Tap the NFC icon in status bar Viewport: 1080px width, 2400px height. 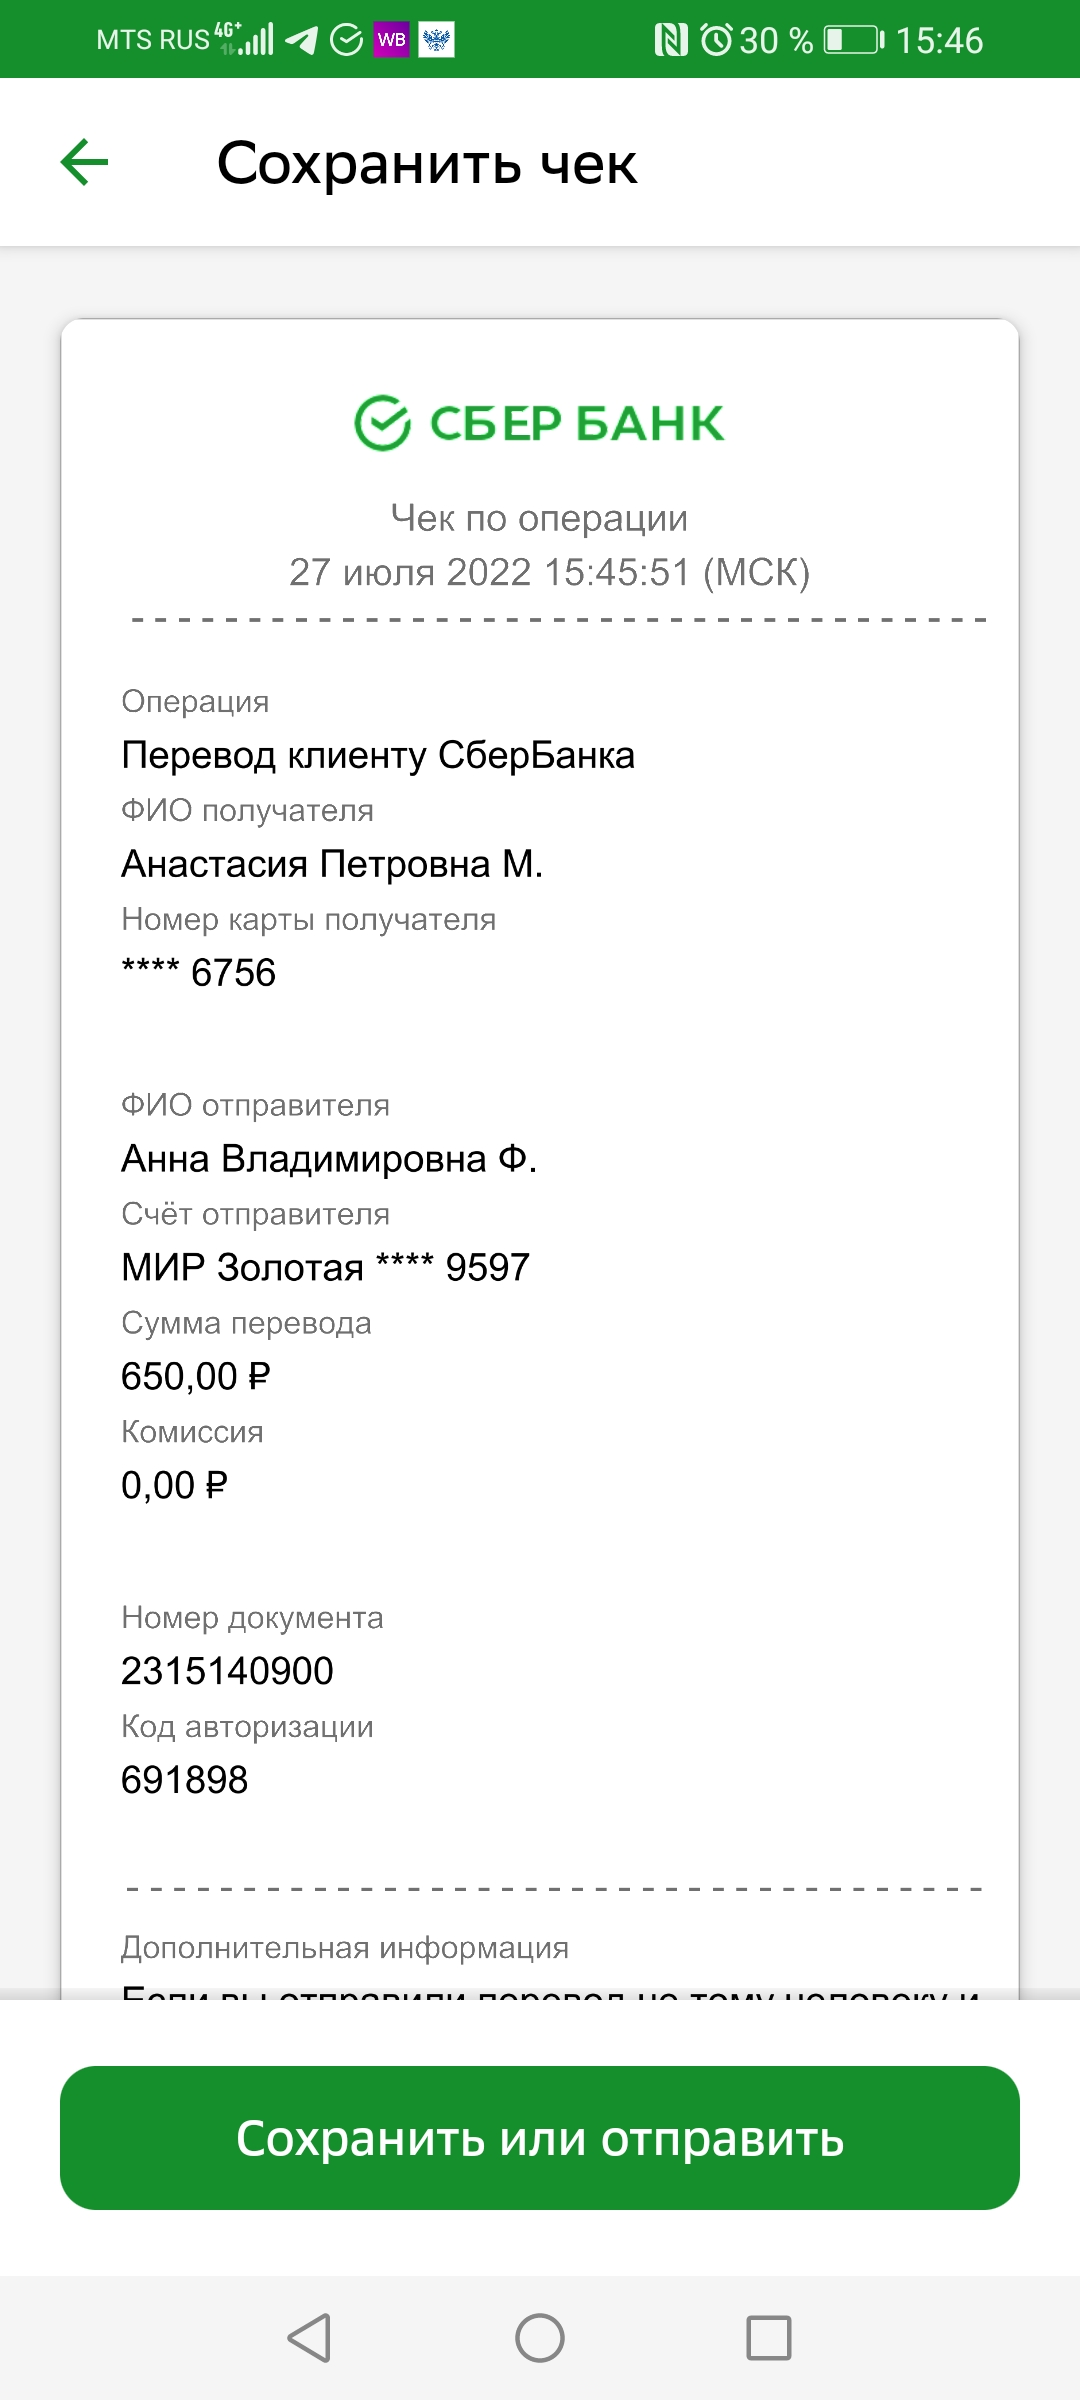coord(670,40)
